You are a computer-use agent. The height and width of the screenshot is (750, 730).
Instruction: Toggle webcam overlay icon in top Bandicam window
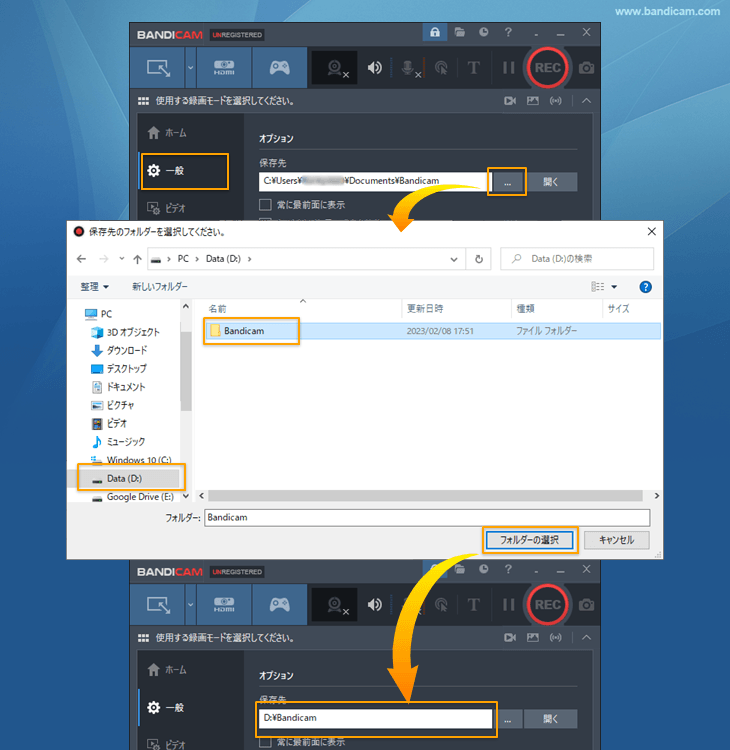(x=335, y=68)
